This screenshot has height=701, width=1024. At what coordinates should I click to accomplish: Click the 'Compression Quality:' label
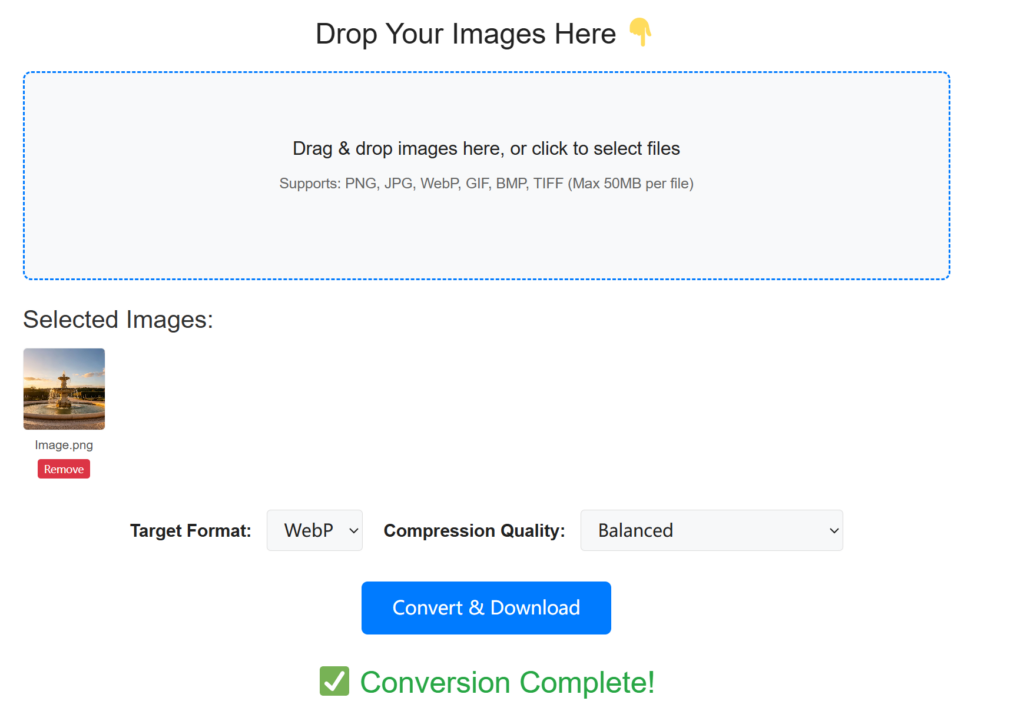click(x=475, y=530)
